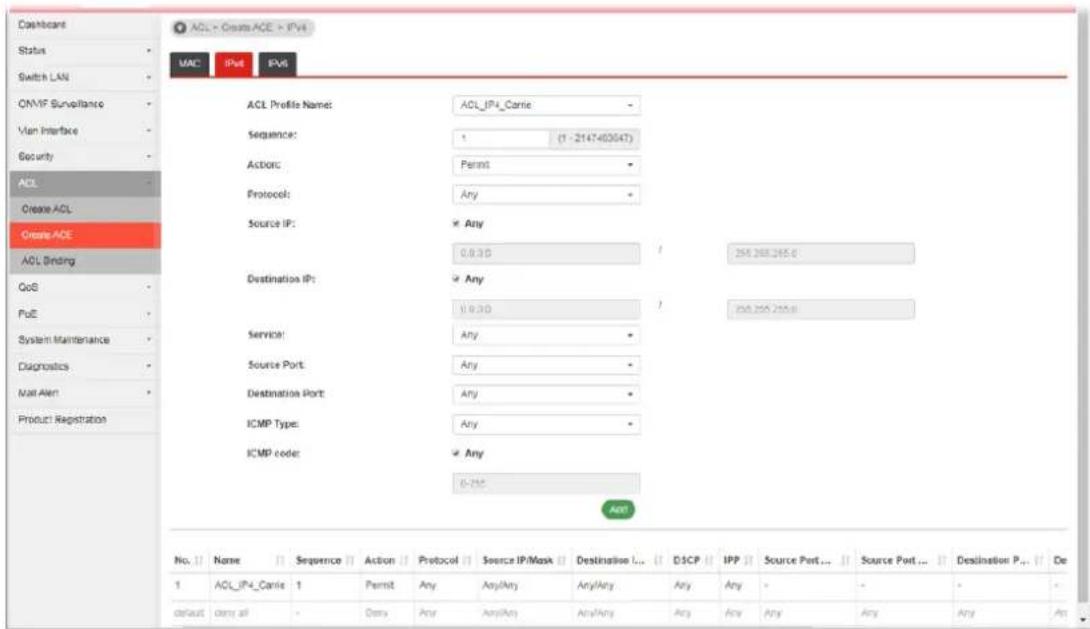
Task: Click the 'deny all' default row name
Action: coord(231,613)
